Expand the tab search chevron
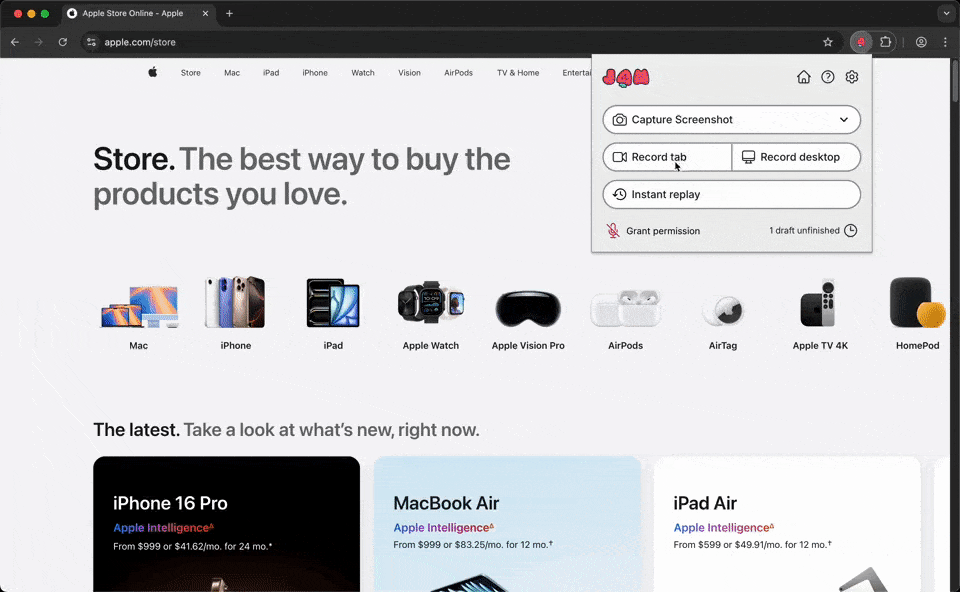Screen dimensions: 960x592 (946, 13)
